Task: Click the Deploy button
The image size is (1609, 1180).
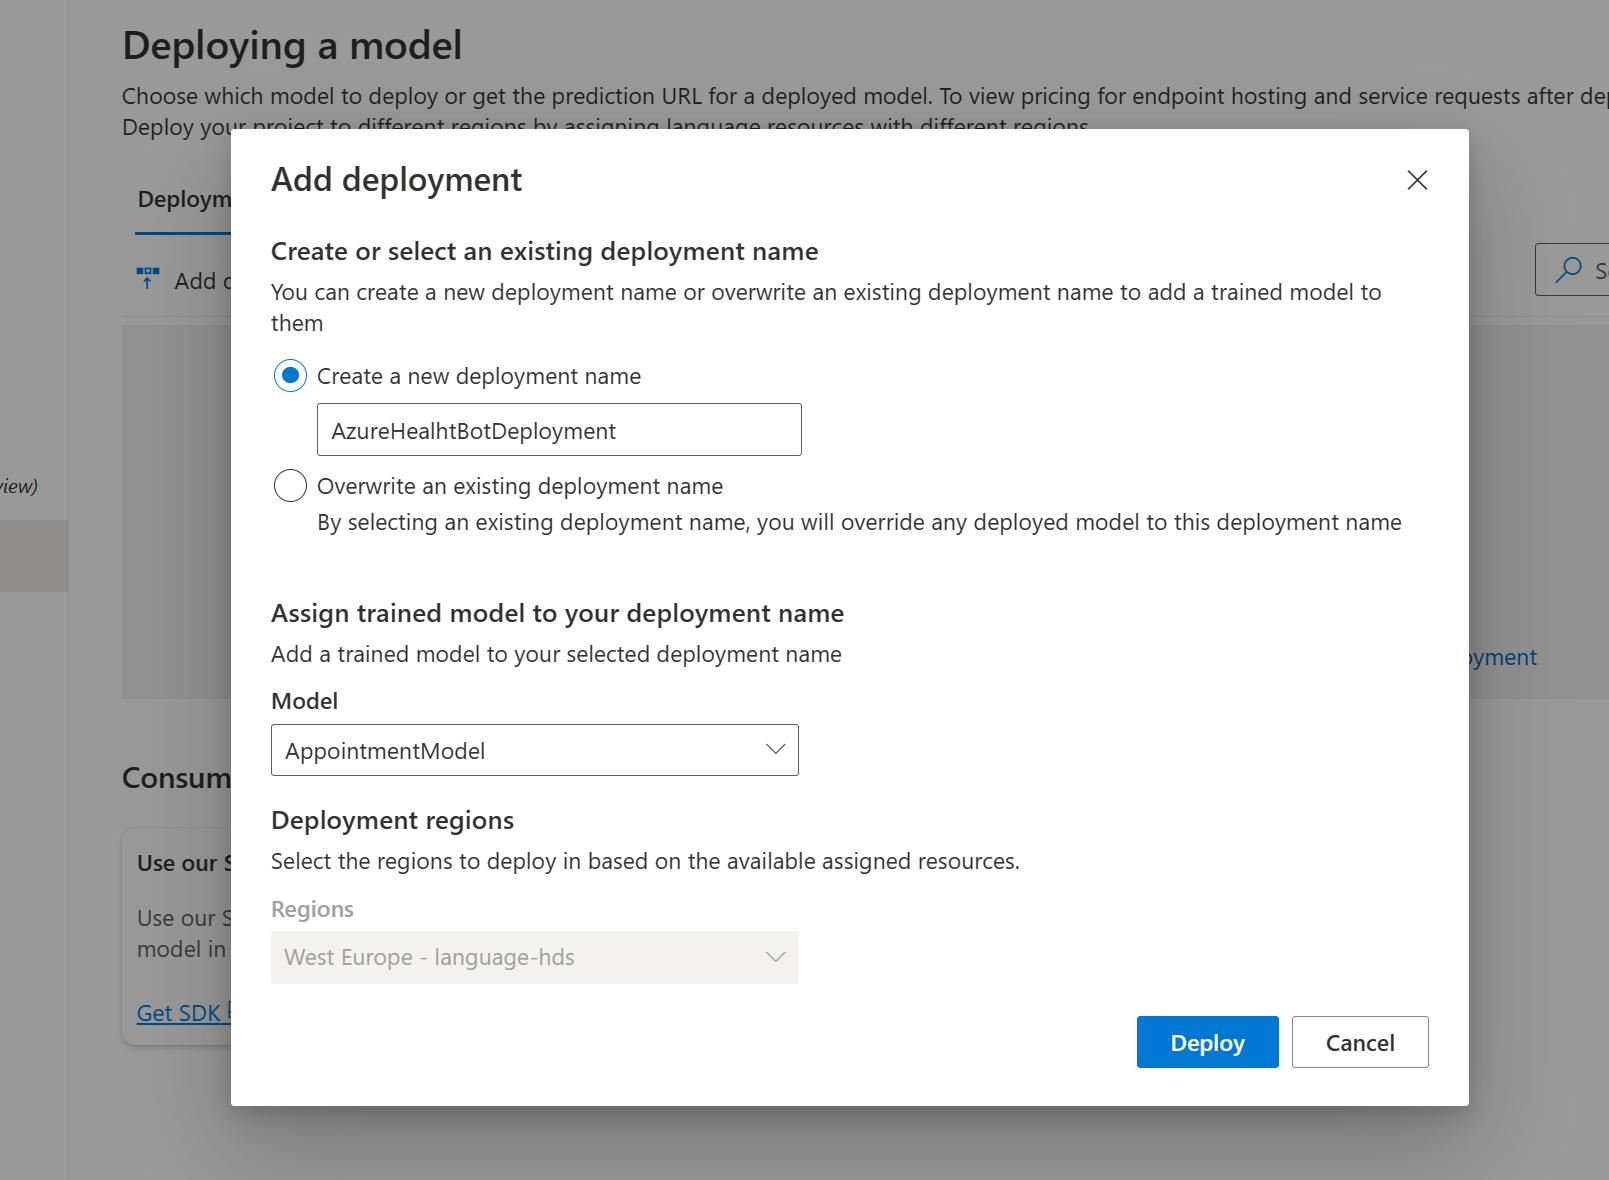Action: point(1206,1042)
